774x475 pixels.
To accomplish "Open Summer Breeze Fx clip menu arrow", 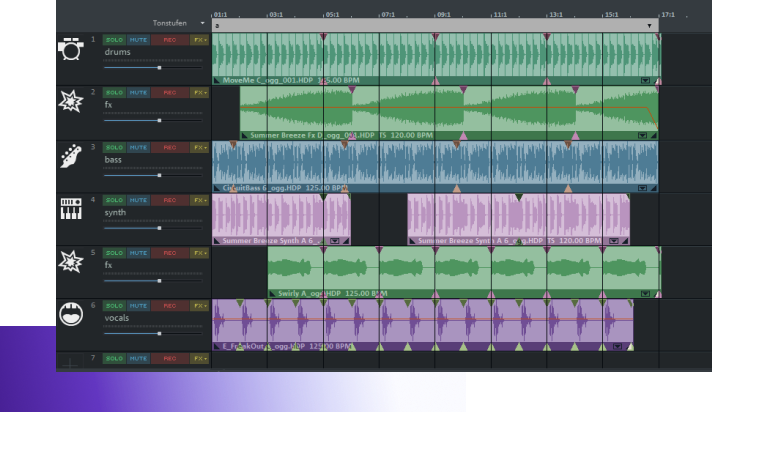I will click(x=642, y=135).
